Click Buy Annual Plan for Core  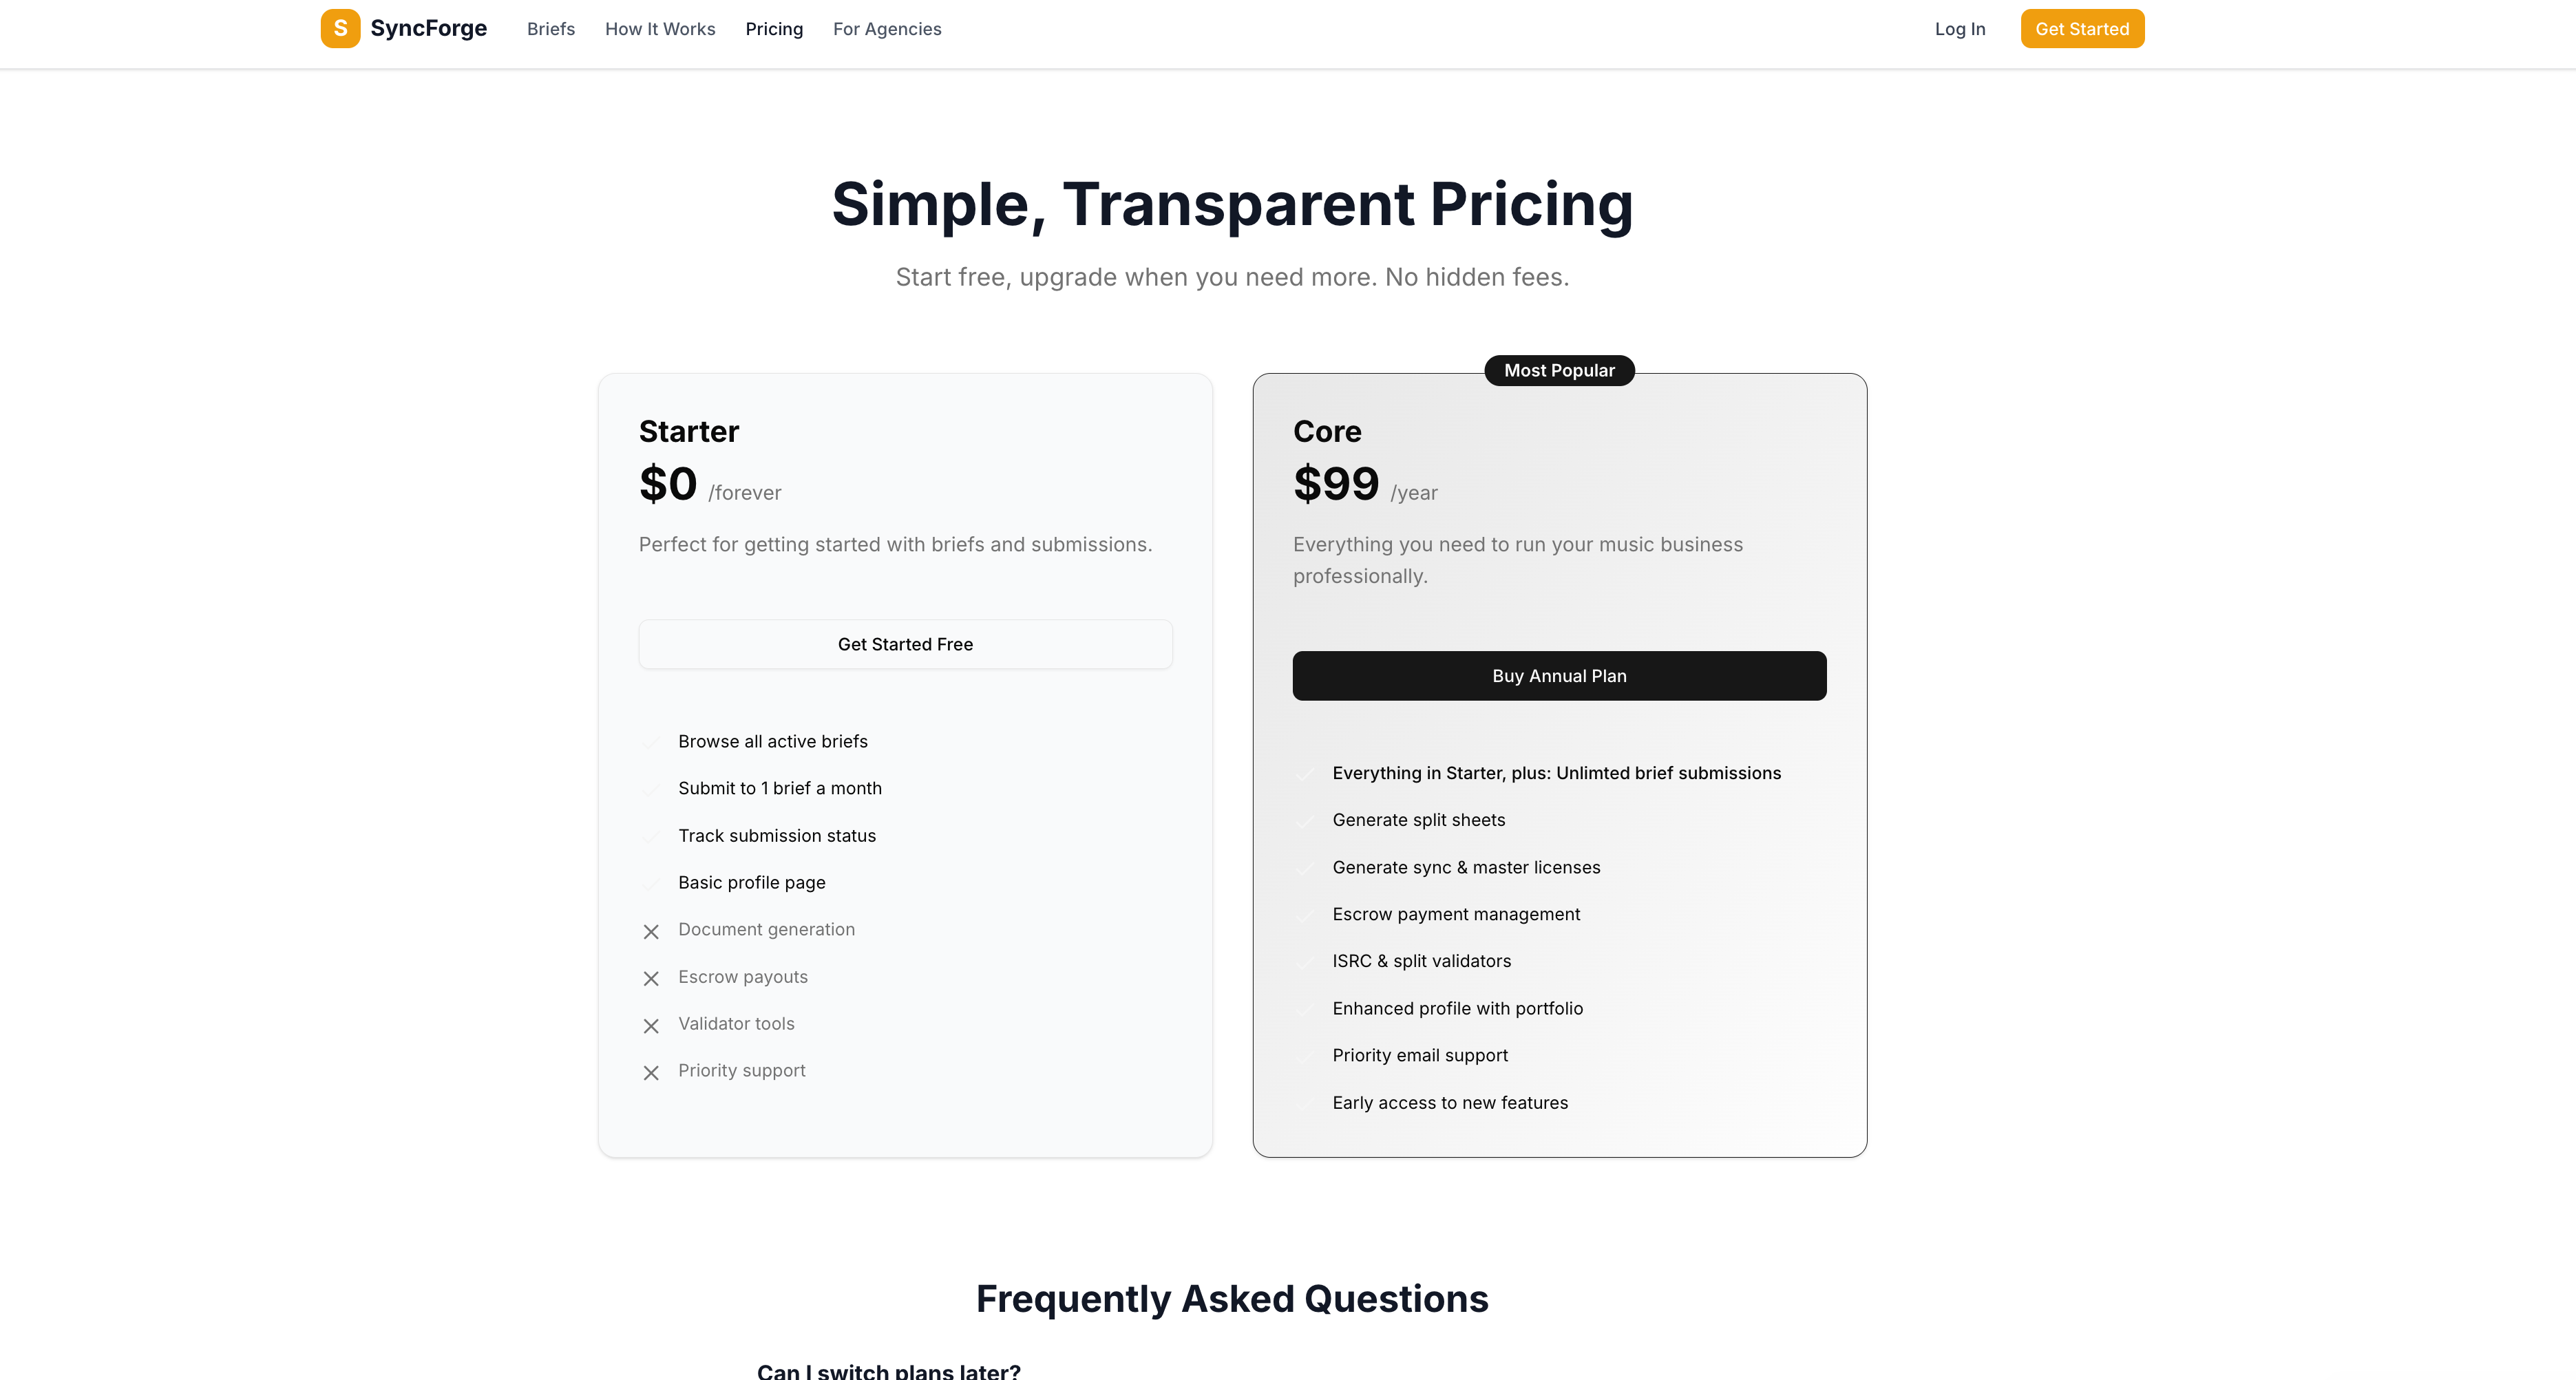(1558, 676)
